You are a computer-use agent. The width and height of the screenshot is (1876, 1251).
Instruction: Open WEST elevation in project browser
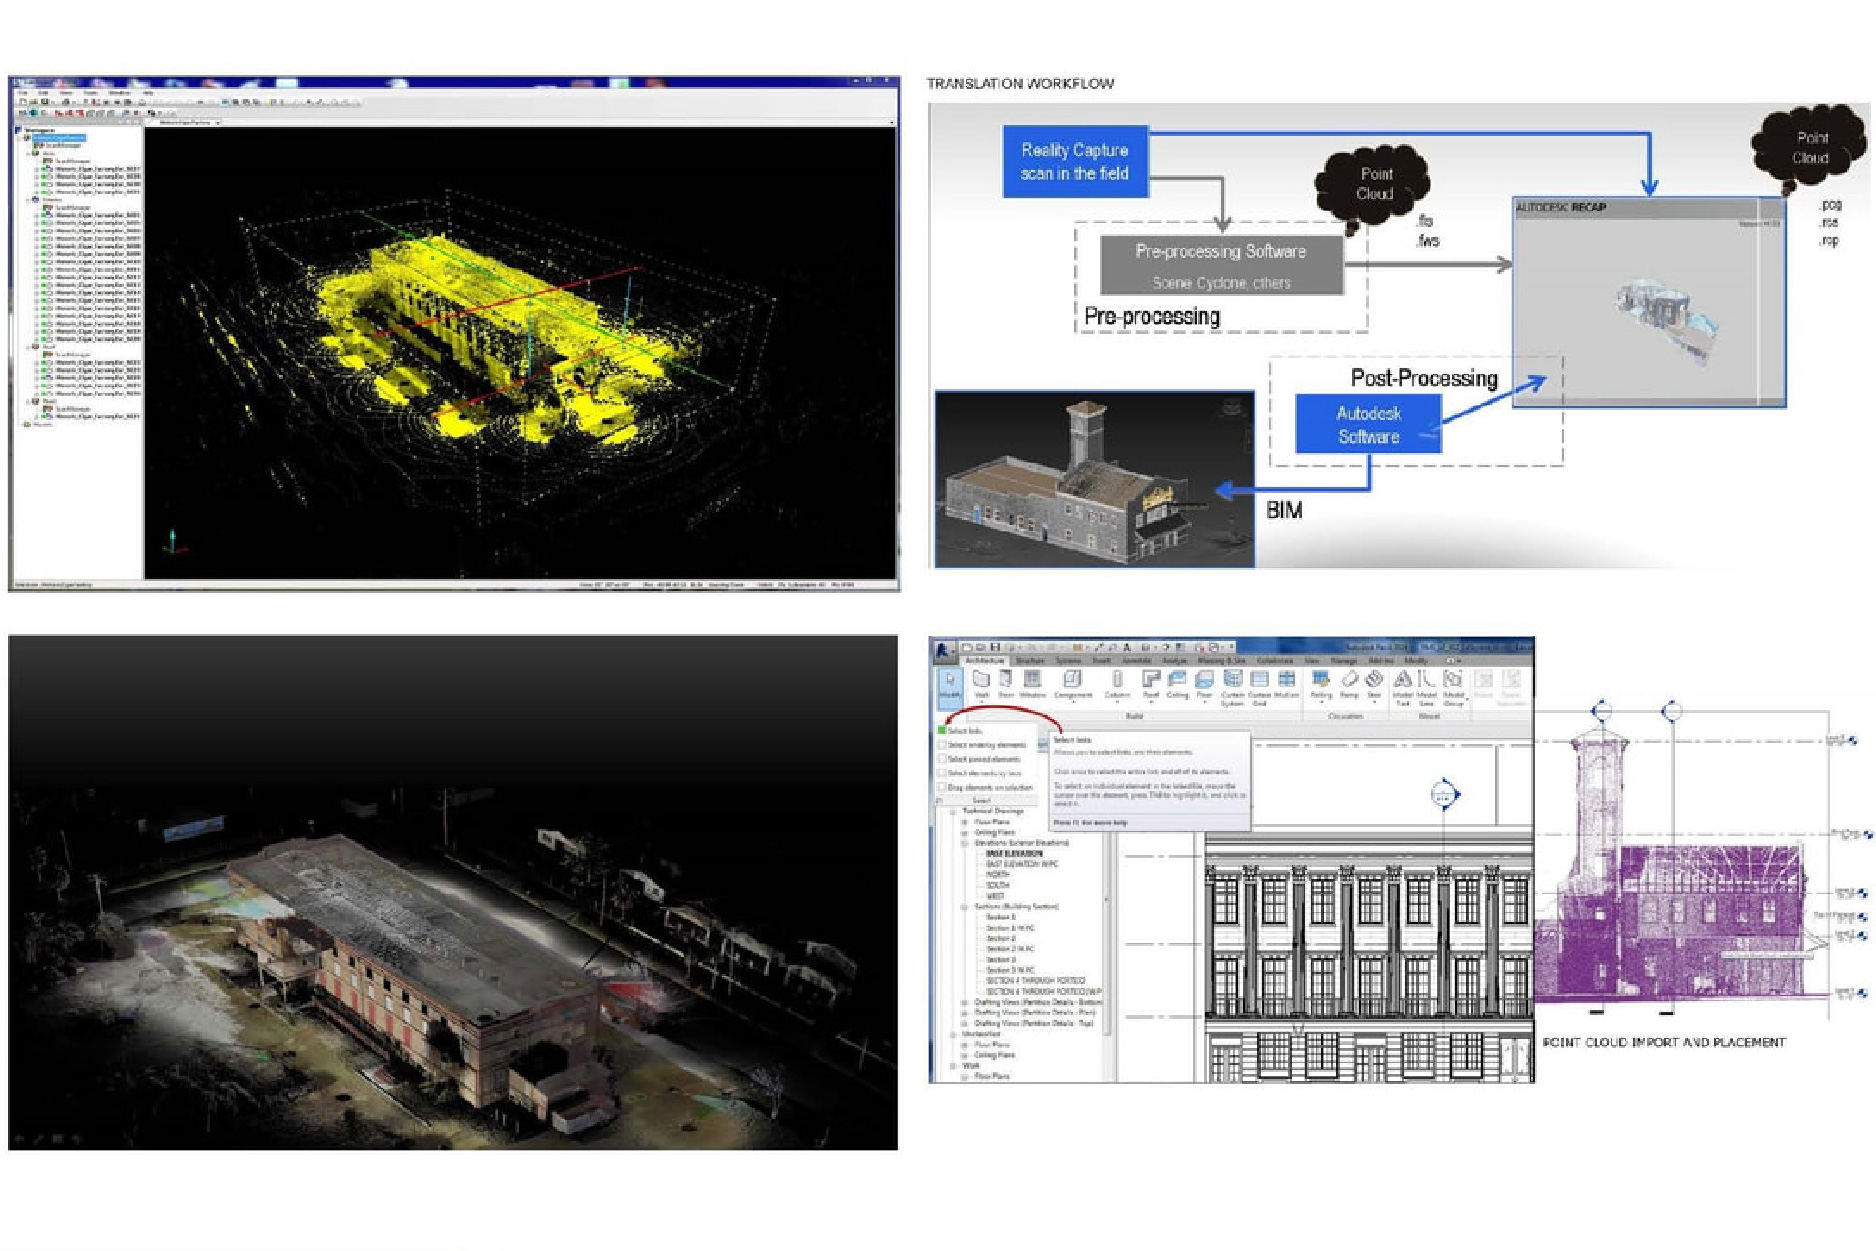(x=995, y=896)
